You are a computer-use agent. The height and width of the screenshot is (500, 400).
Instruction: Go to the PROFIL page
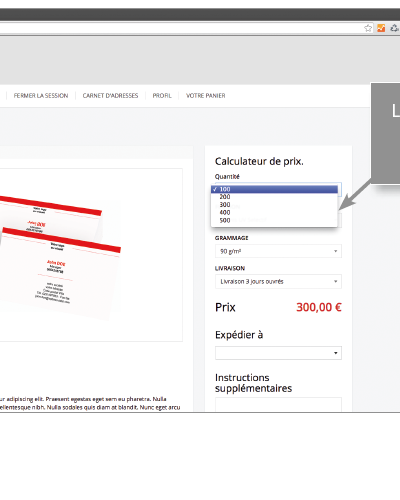[x=162, y=96]
